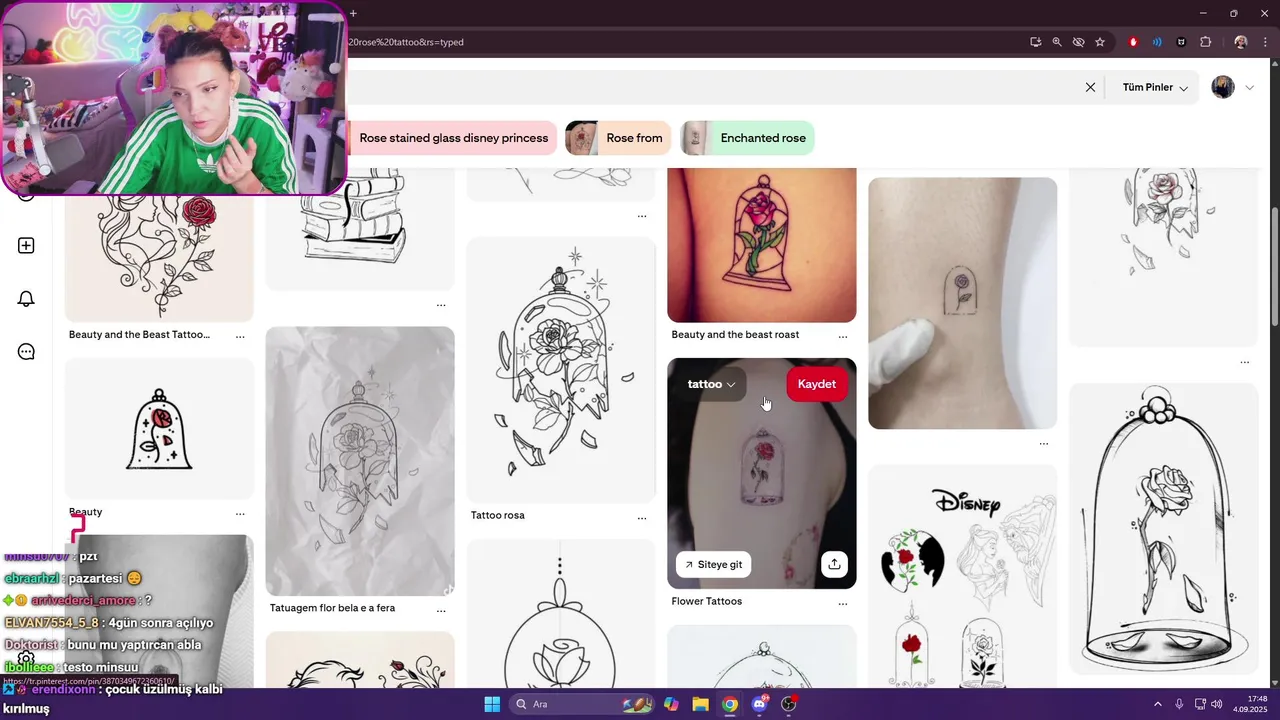Open more options for Flower Tattoos pin

843,604
